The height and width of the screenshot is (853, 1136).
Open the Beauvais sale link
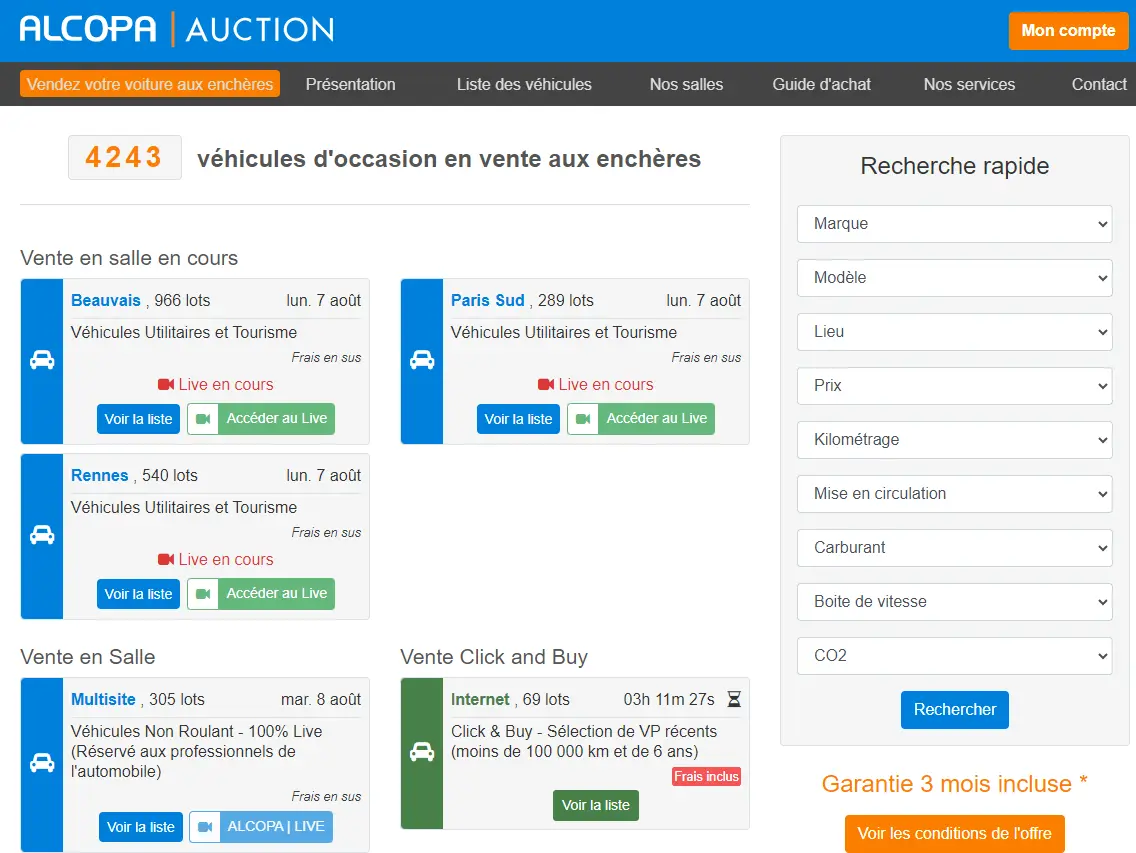[106, 301]
